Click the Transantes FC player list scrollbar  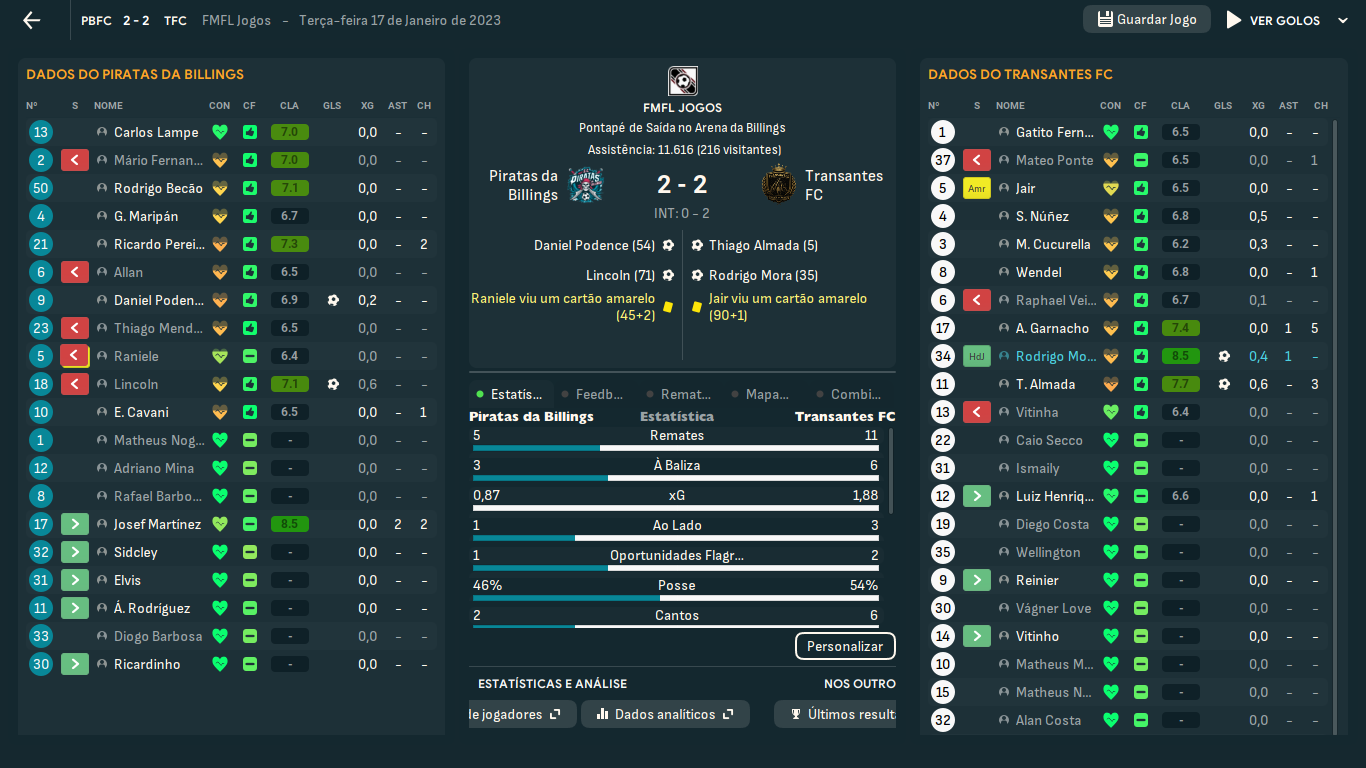(1335, 400)
